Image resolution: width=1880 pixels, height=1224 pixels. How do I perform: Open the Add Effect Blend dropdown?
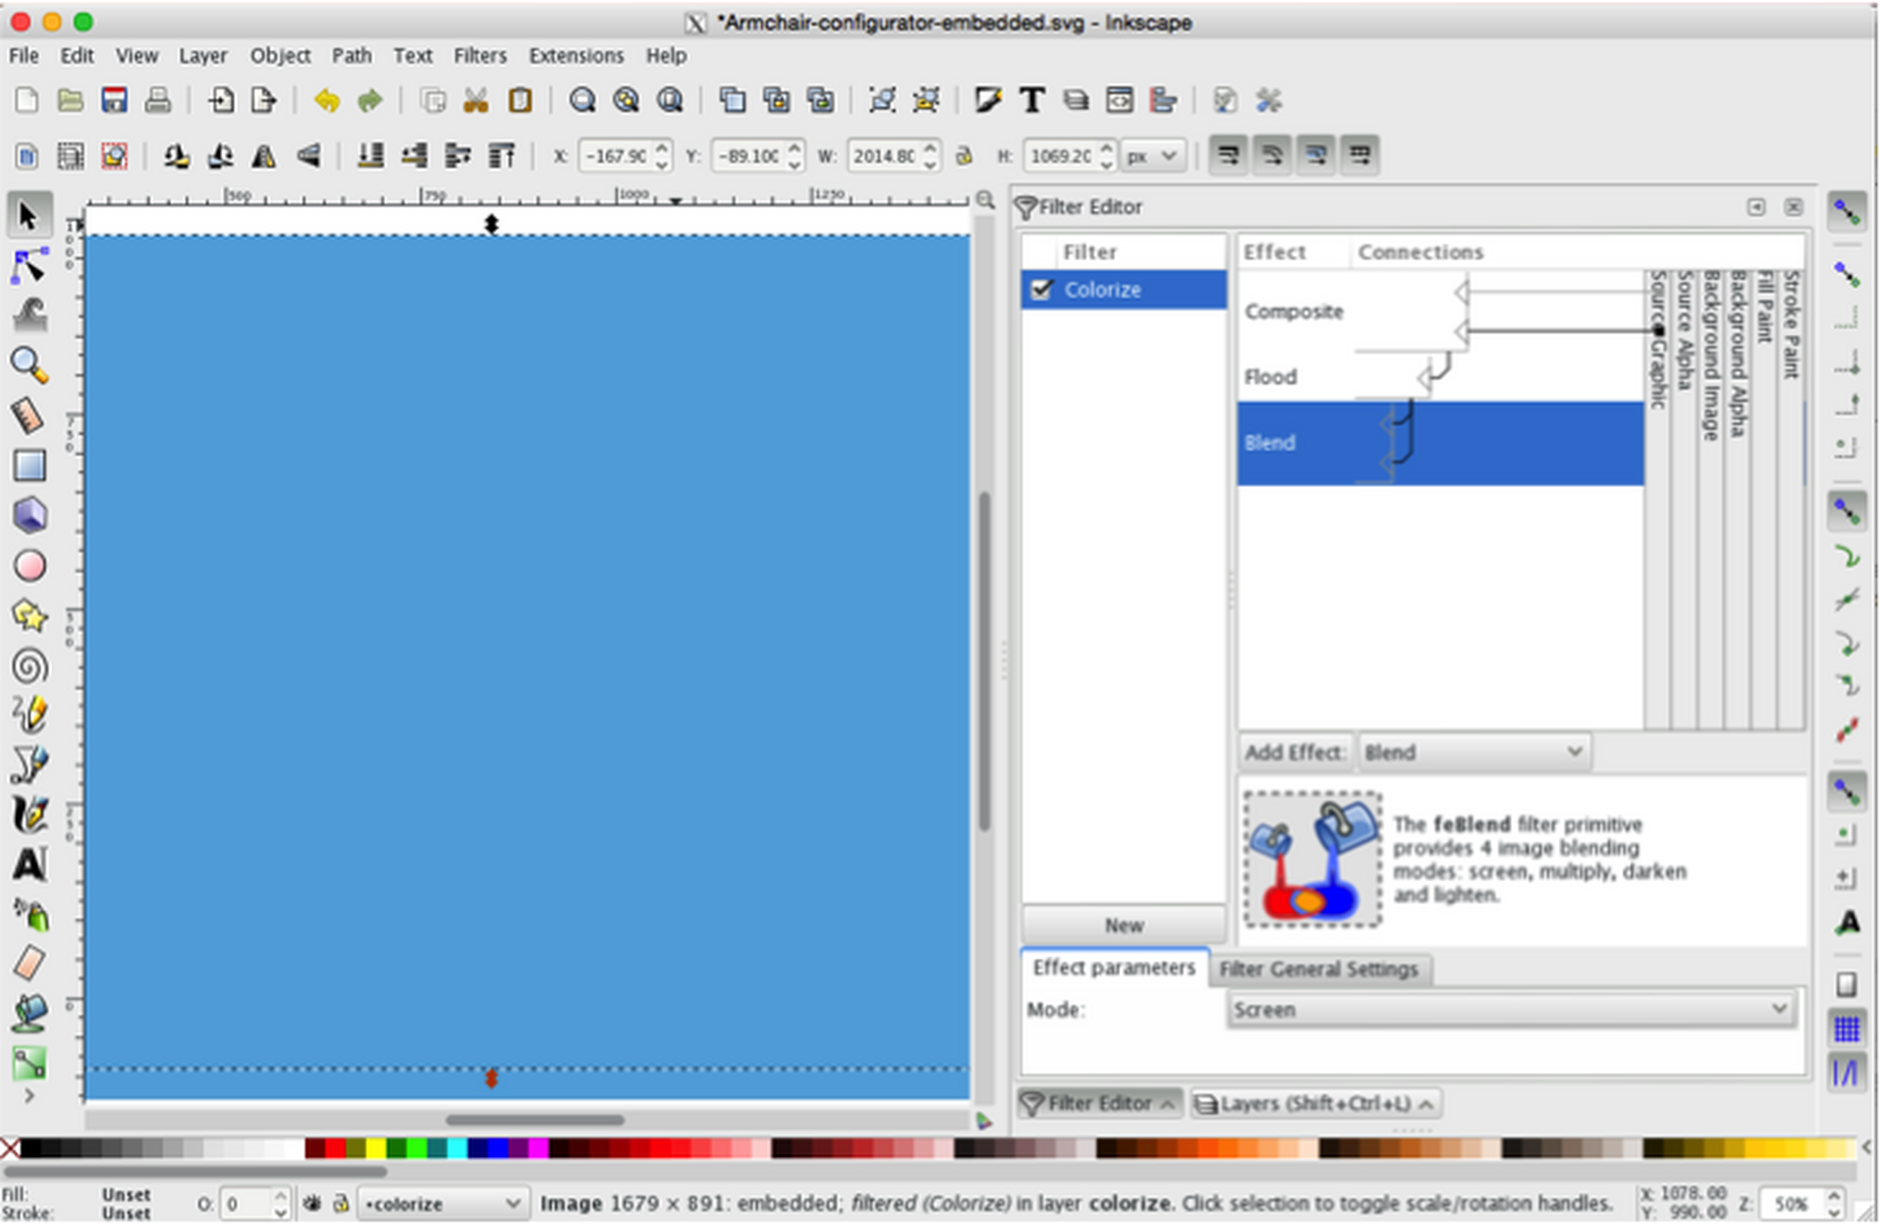pyautogui.click(x=1473, y=752)
